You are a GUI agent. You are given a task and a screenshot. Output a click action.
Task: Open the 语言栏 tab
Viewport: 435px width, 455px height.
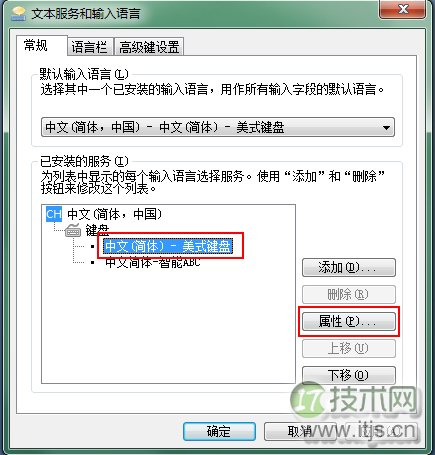coord(89,47)
